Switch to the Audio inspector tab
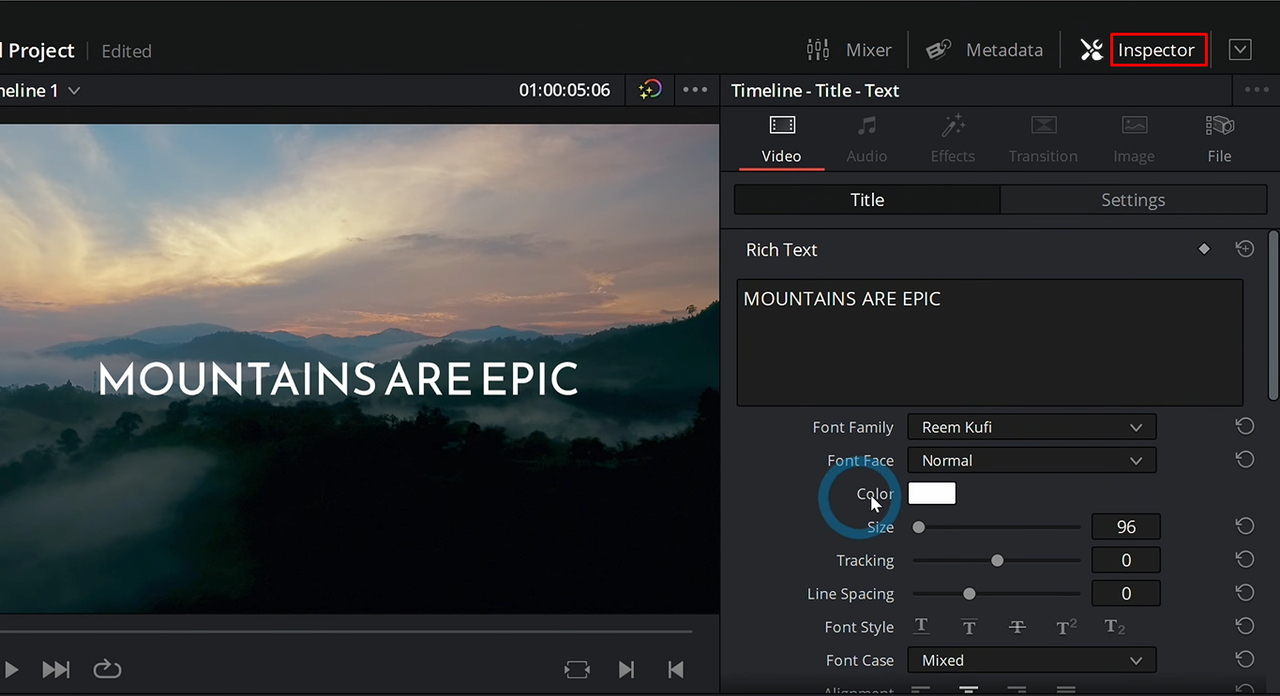This screenshot has width=1280, height=696. point(867,139)
